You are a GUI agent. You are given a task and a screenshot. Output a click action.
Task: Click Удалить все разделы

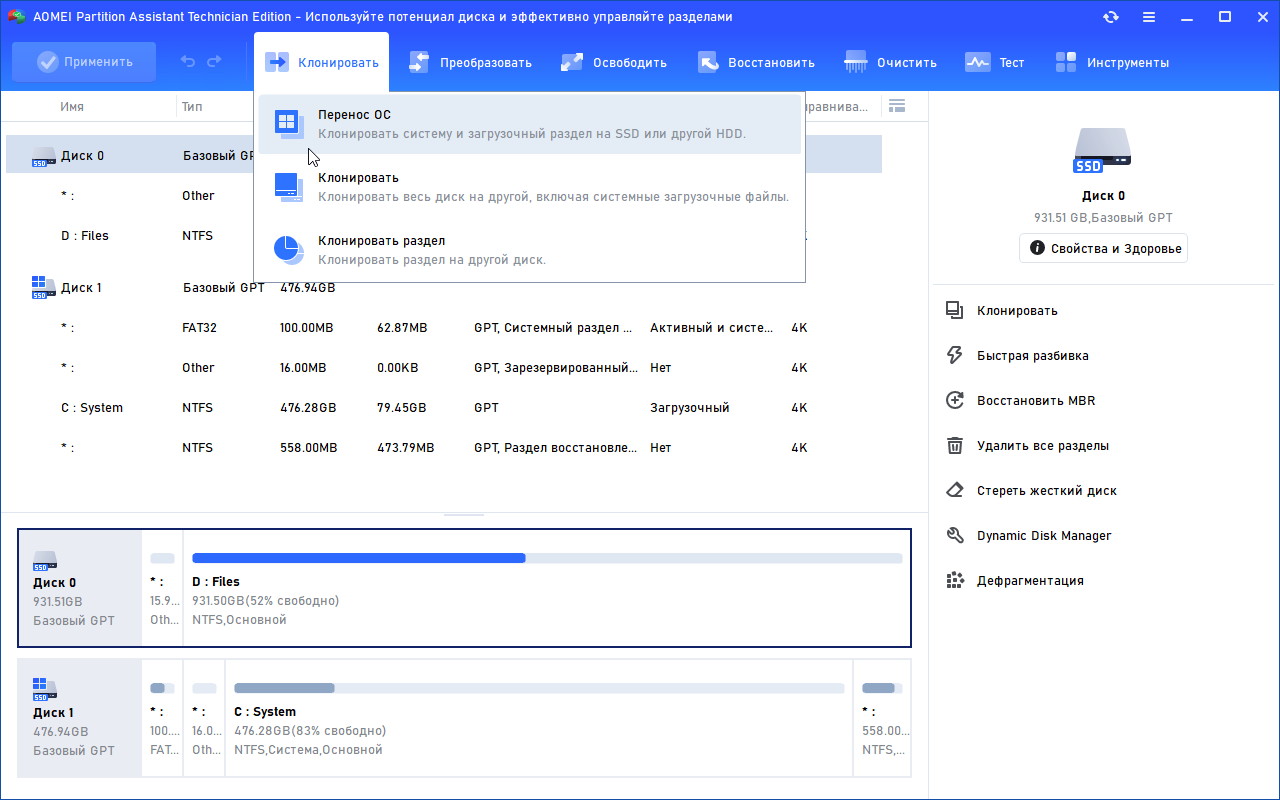click(x=1043, y=446)
